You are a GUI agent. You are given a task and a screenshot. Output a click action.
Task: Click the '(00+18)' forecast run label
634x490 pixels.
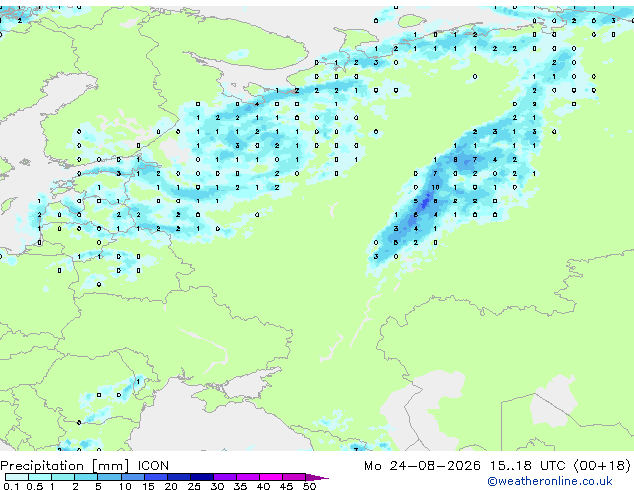tap(602, 466)
